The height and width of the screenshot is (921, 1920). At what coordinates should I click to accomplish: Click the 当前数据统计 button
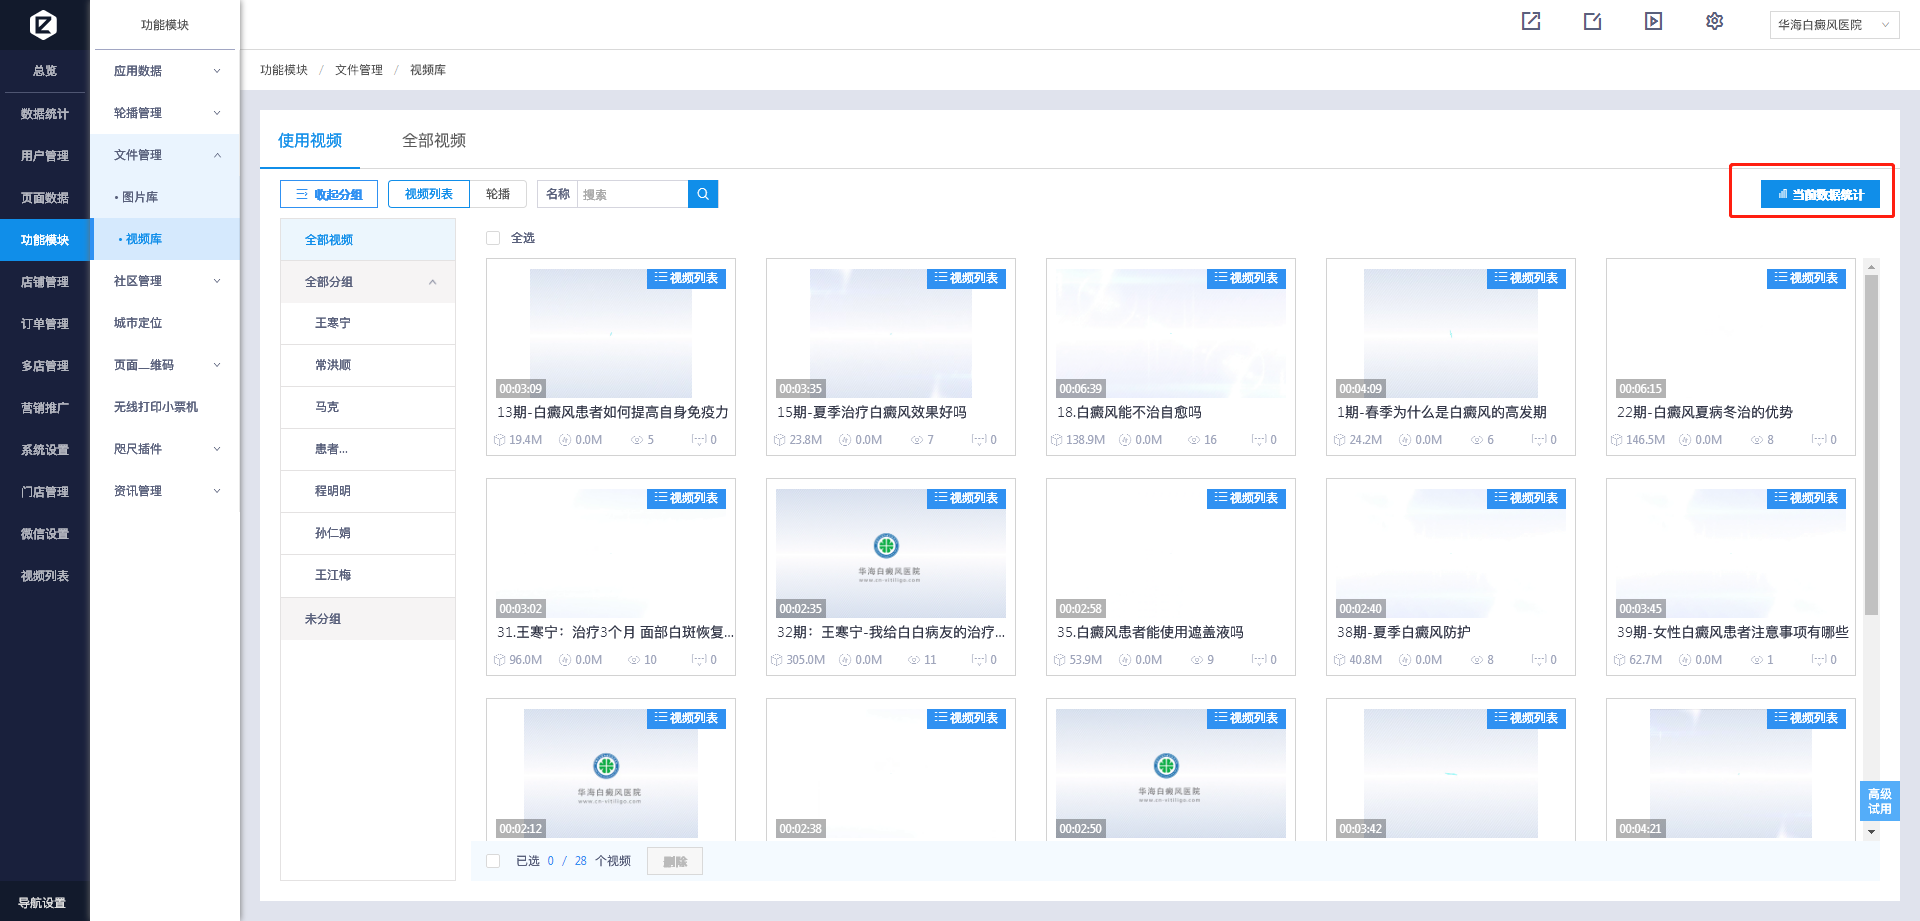coord(1819,194)
